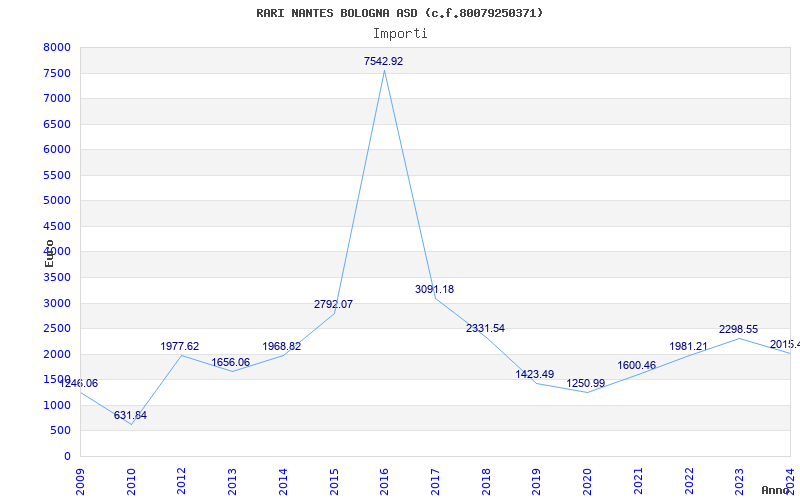This screenshot has height=500, width=800.
Task: Select the 2022 x-axis year label
Action: point(688,481)
